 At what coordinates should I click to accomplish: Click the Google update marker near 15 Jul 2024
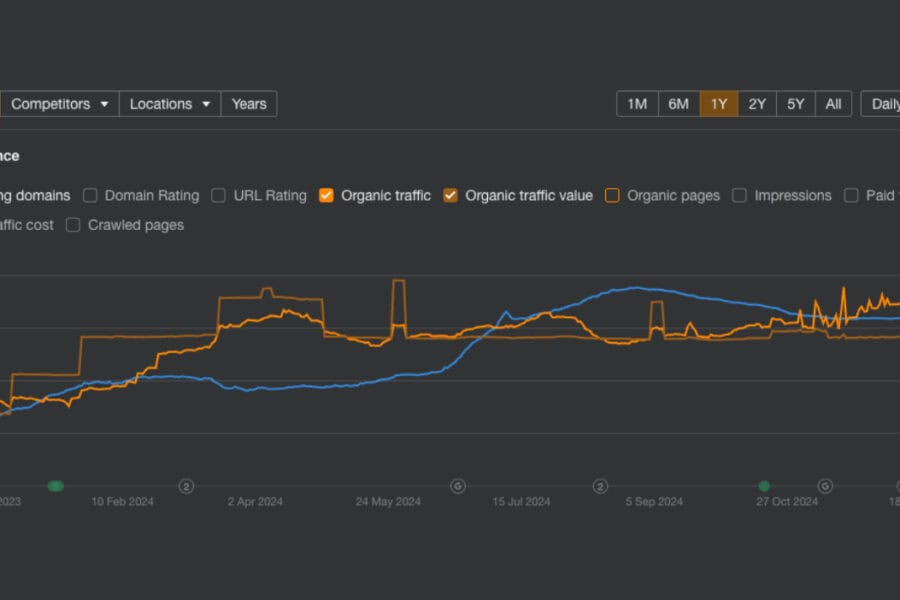(x=458, y=486)
